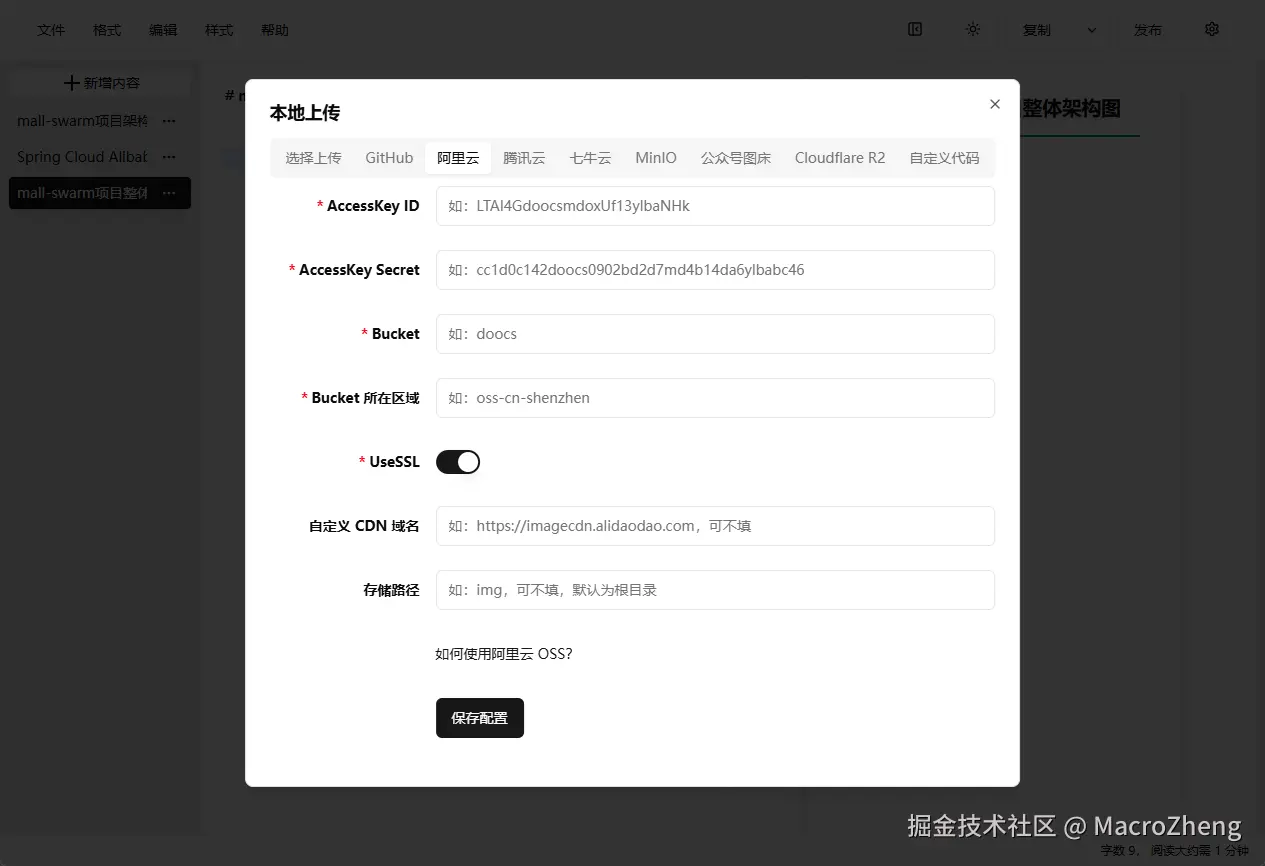Image resolution: width=1265 pixels, height=866 pixels.
Task: Switch theme with the sun icon
Action: click(972, 29)
